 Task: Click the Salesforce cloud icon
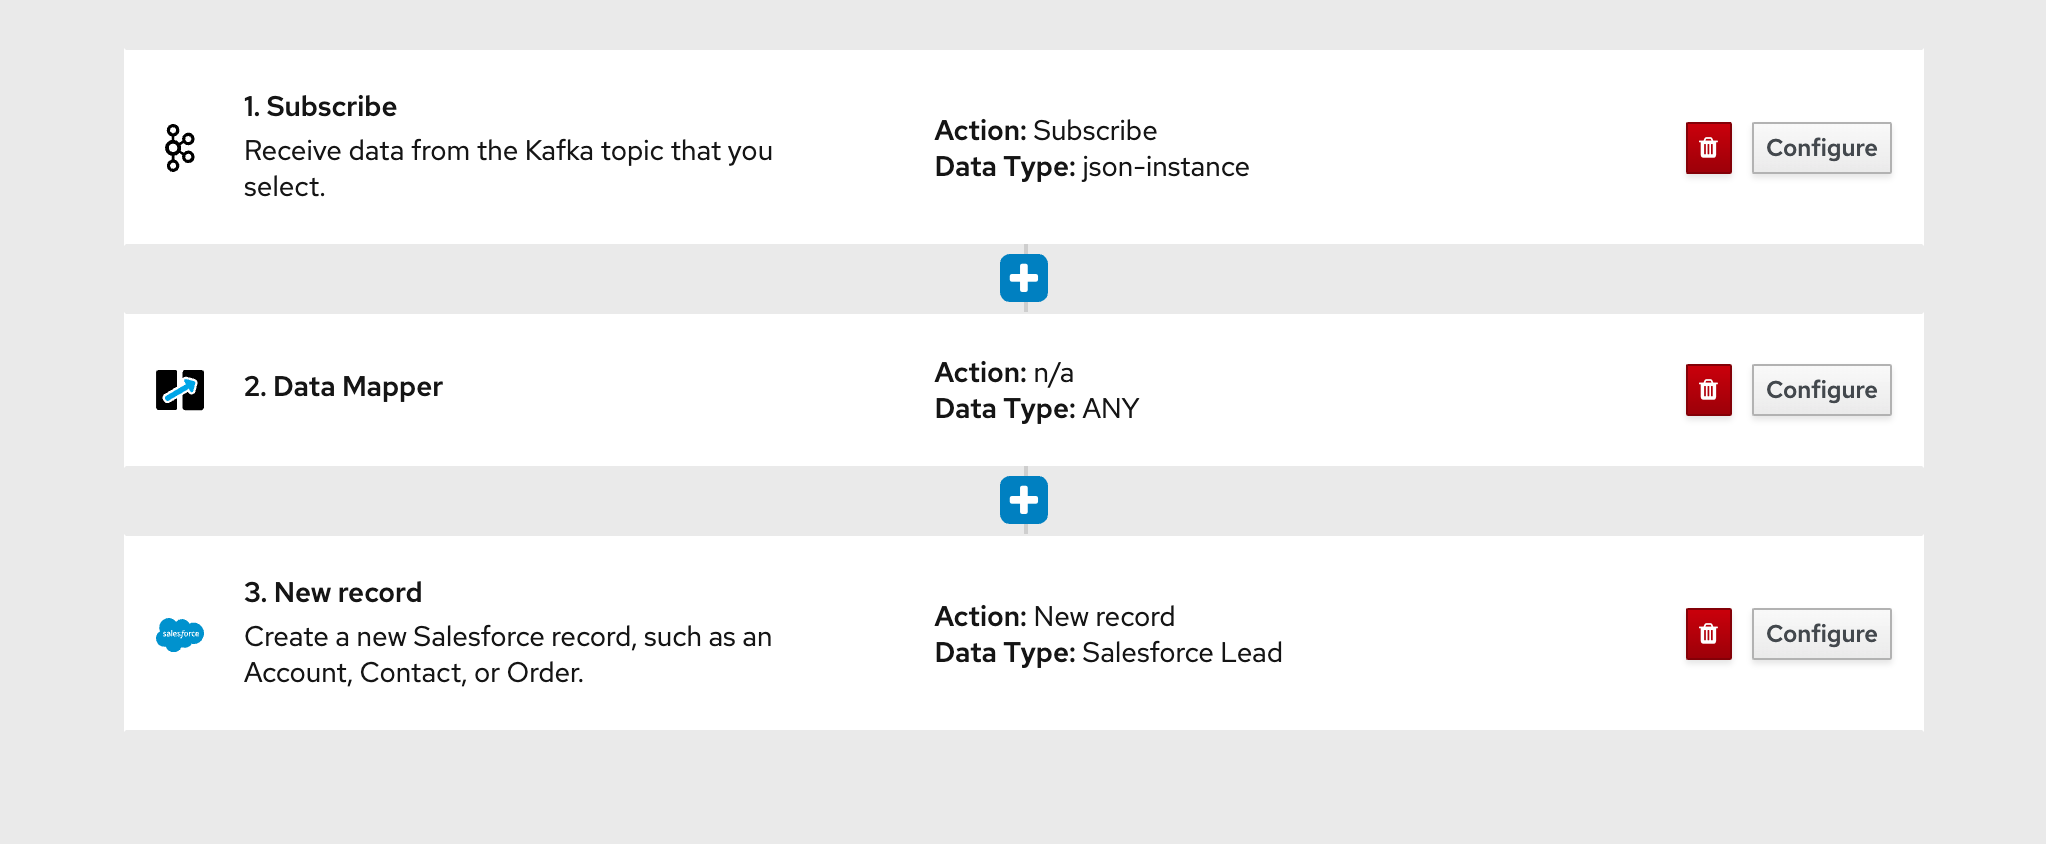(180, 634)
